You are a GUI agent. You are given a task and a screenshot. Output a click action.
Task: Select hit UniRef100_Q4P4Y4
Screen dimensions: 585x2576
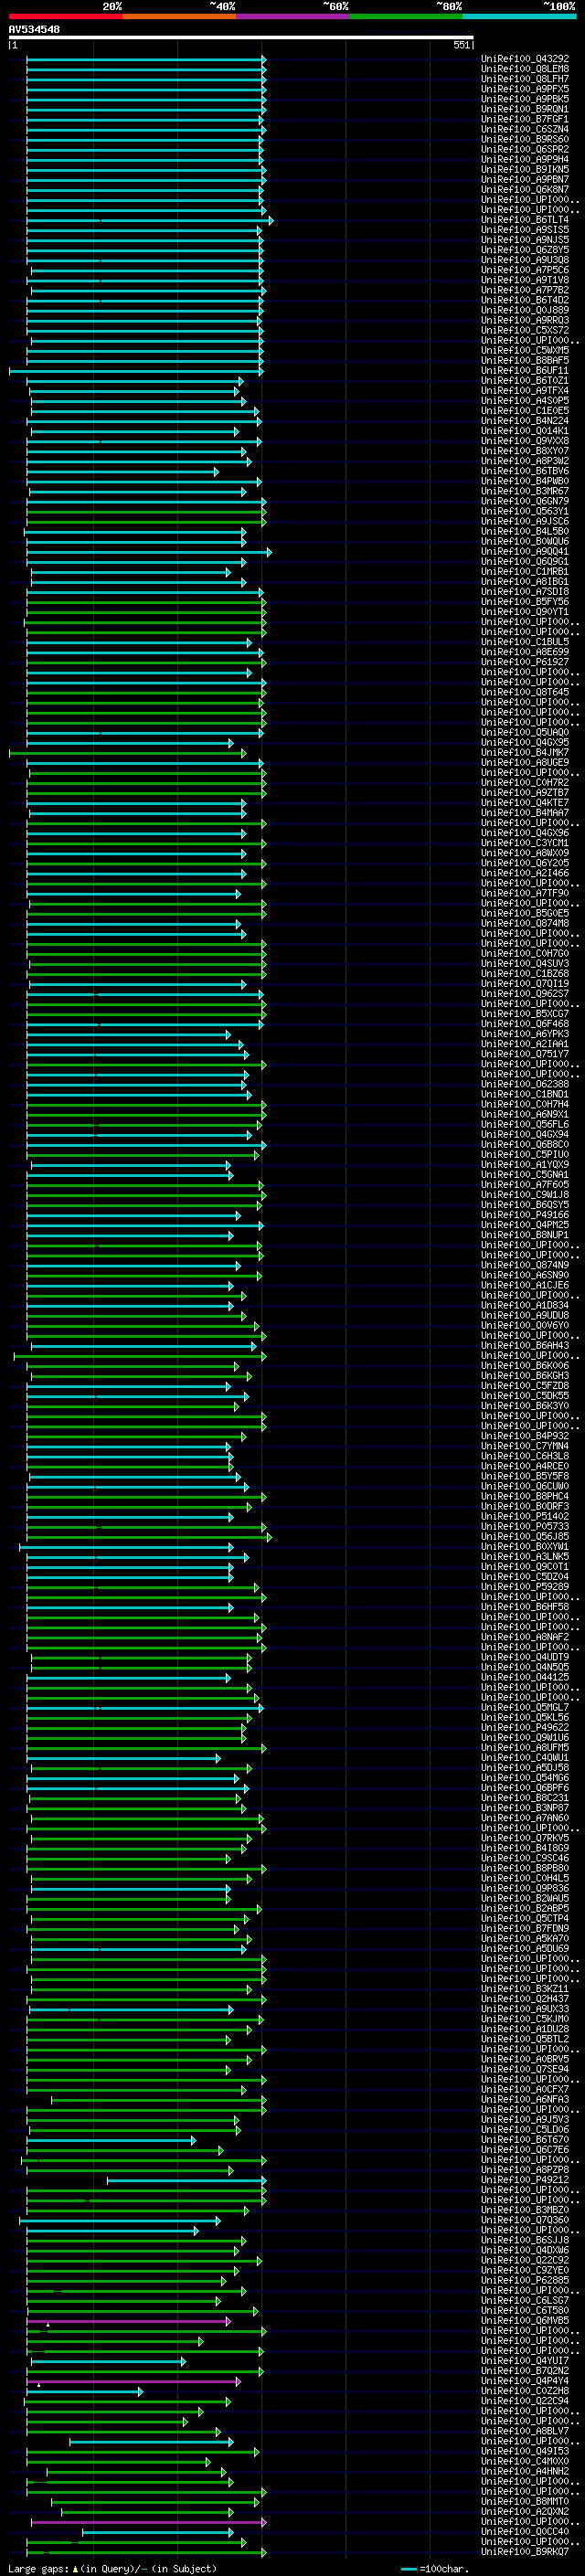[x=525, y=2380]
